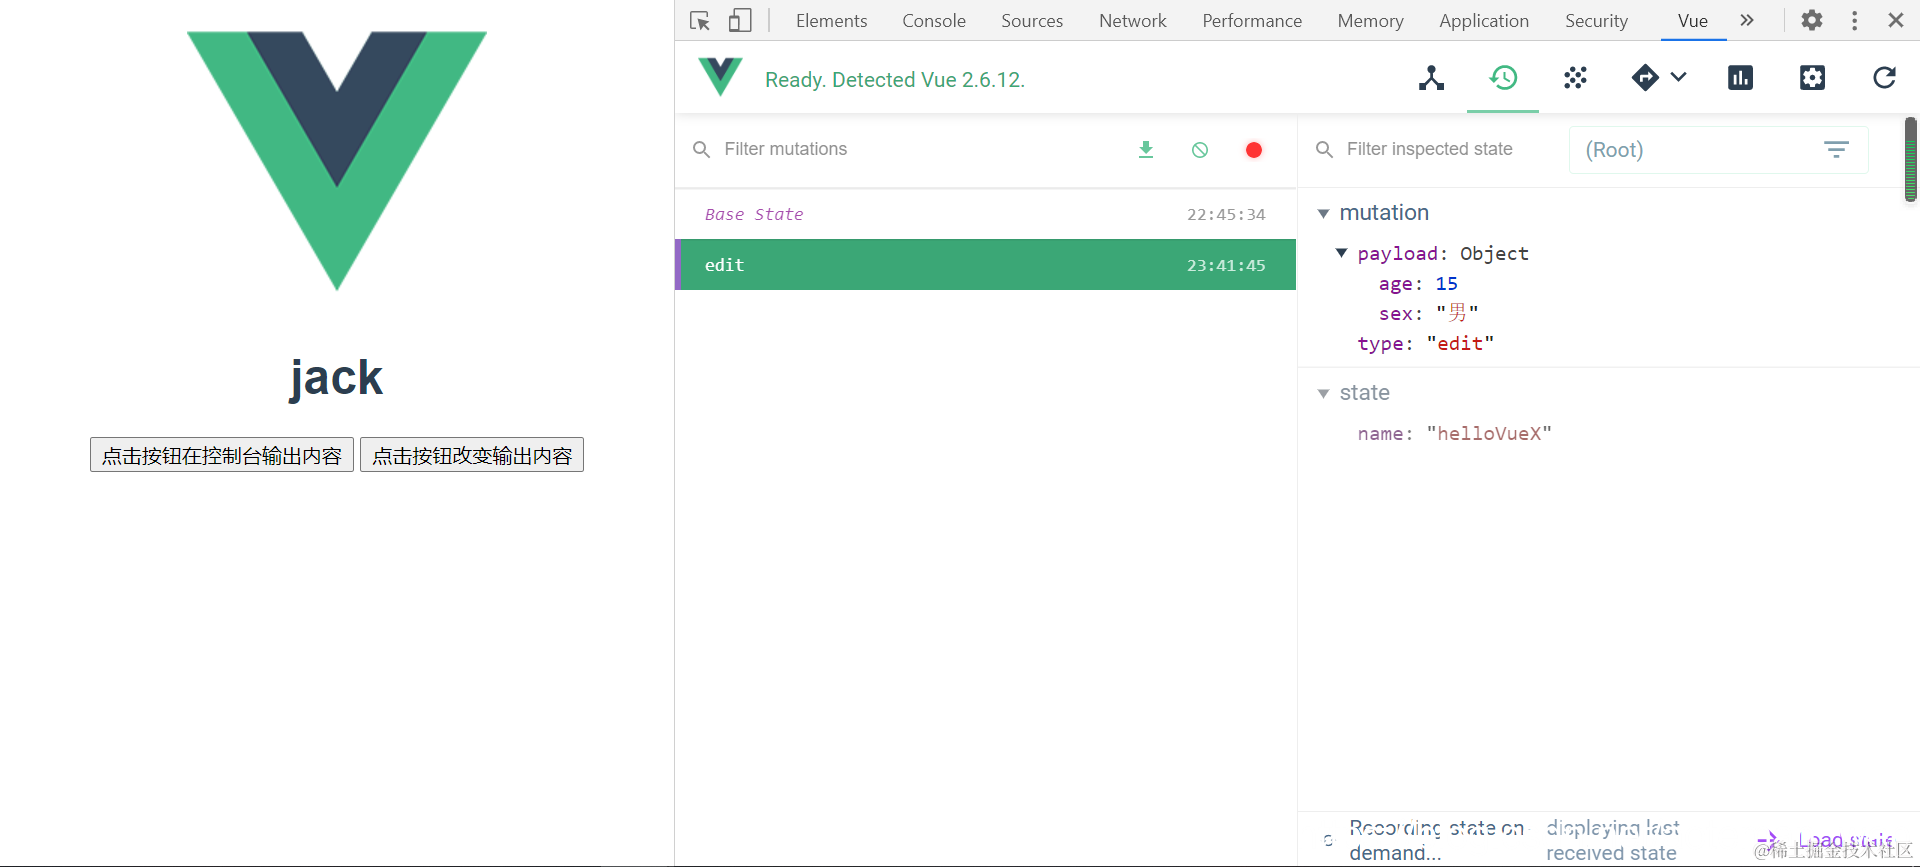Click the Vue logo in devtools header
Viewport: 1920px width, 867px height.
coord(720,77)
